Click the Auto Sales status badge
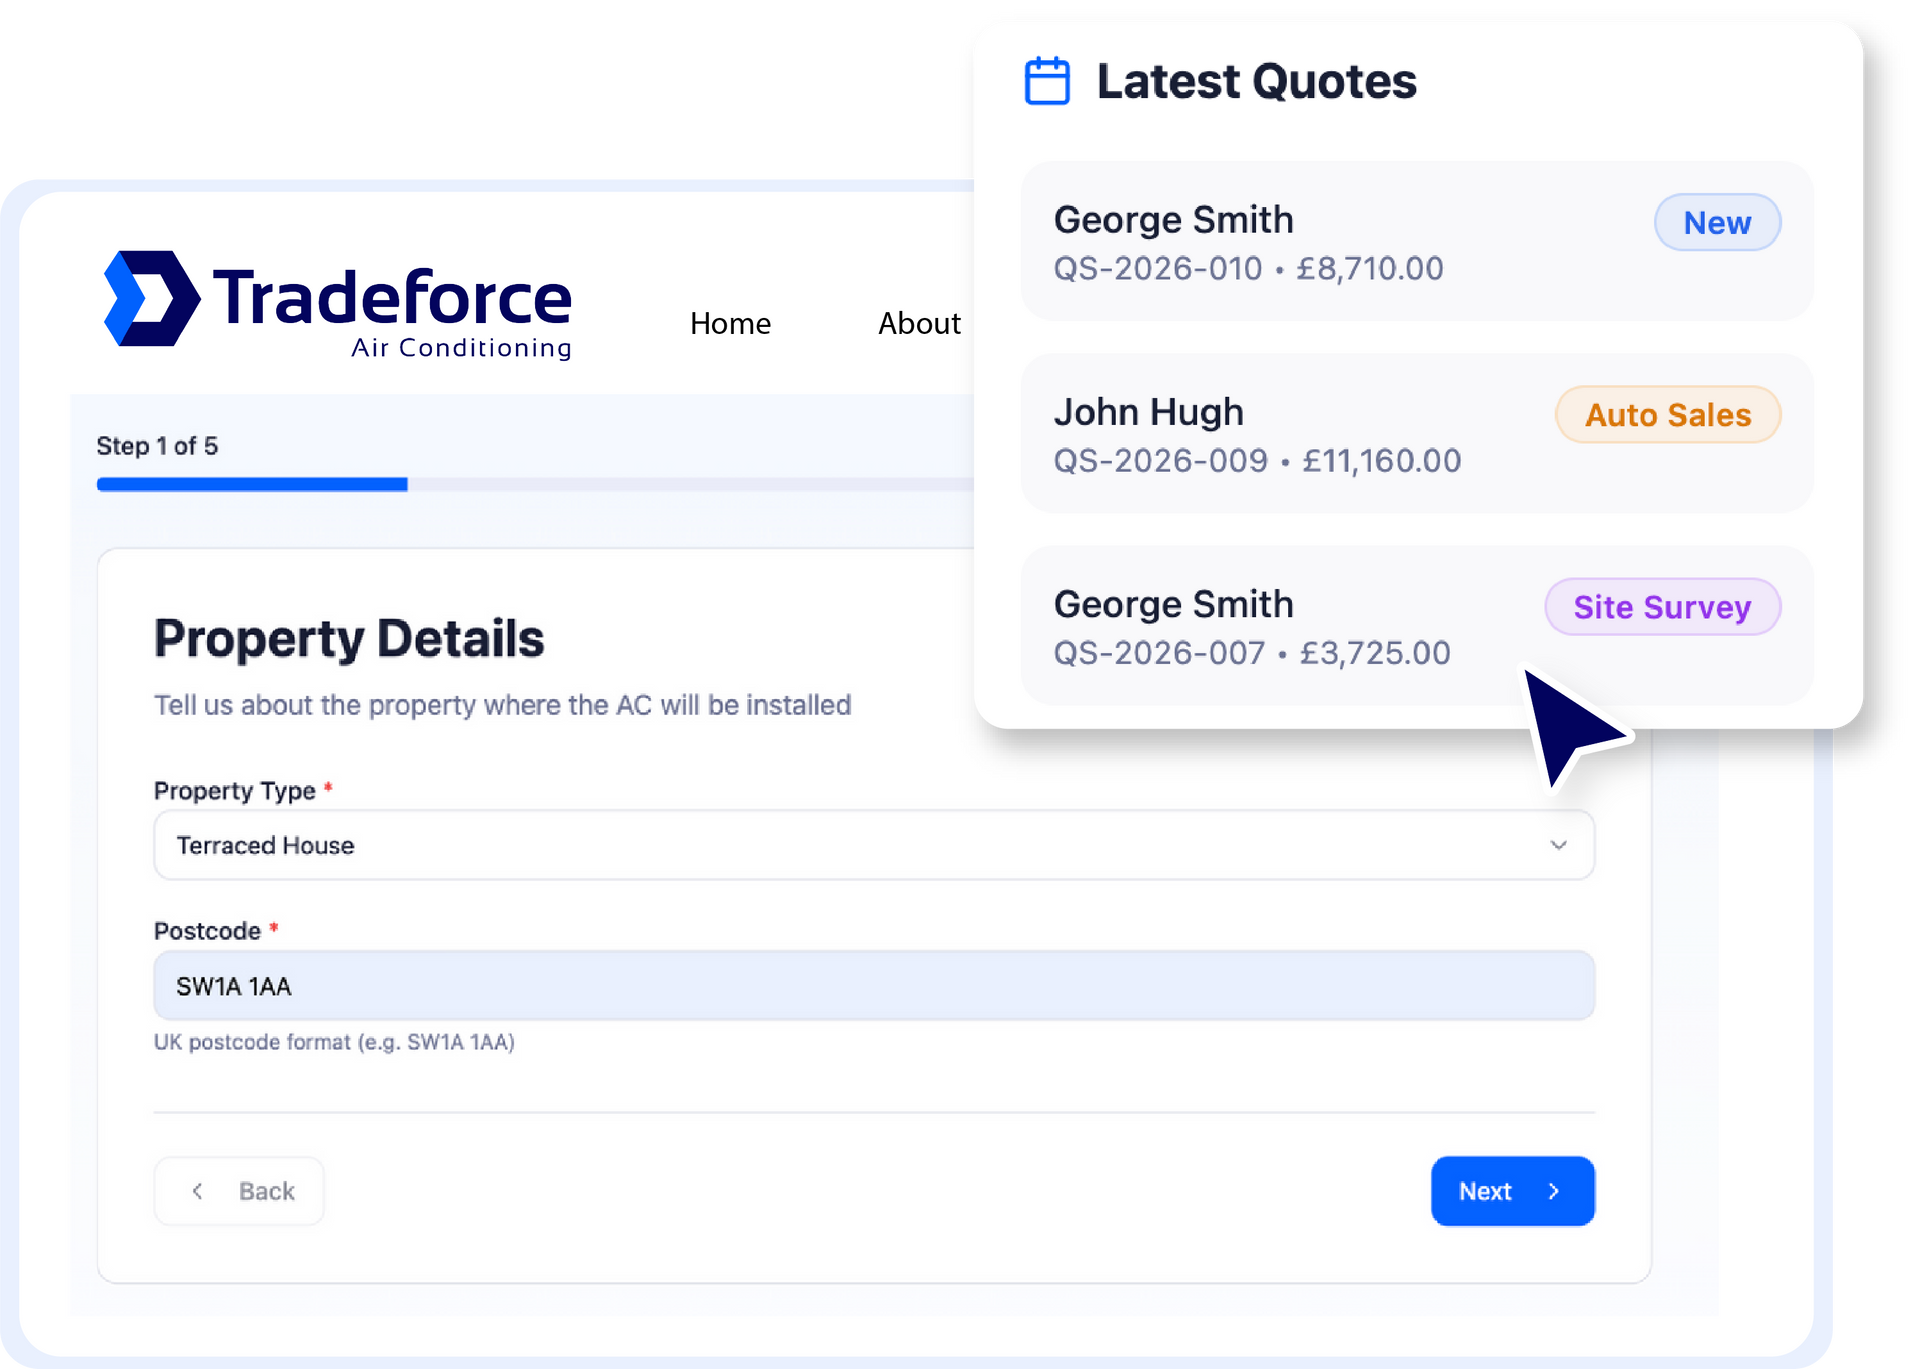The height and width of the screenshot is (1369, 1920). [1667, 415]
